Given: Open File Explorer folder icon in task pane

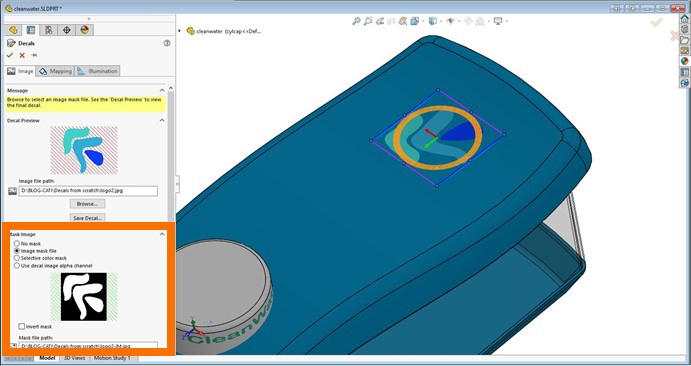Looking at the screenshot, I should click(x=684, y=40).
